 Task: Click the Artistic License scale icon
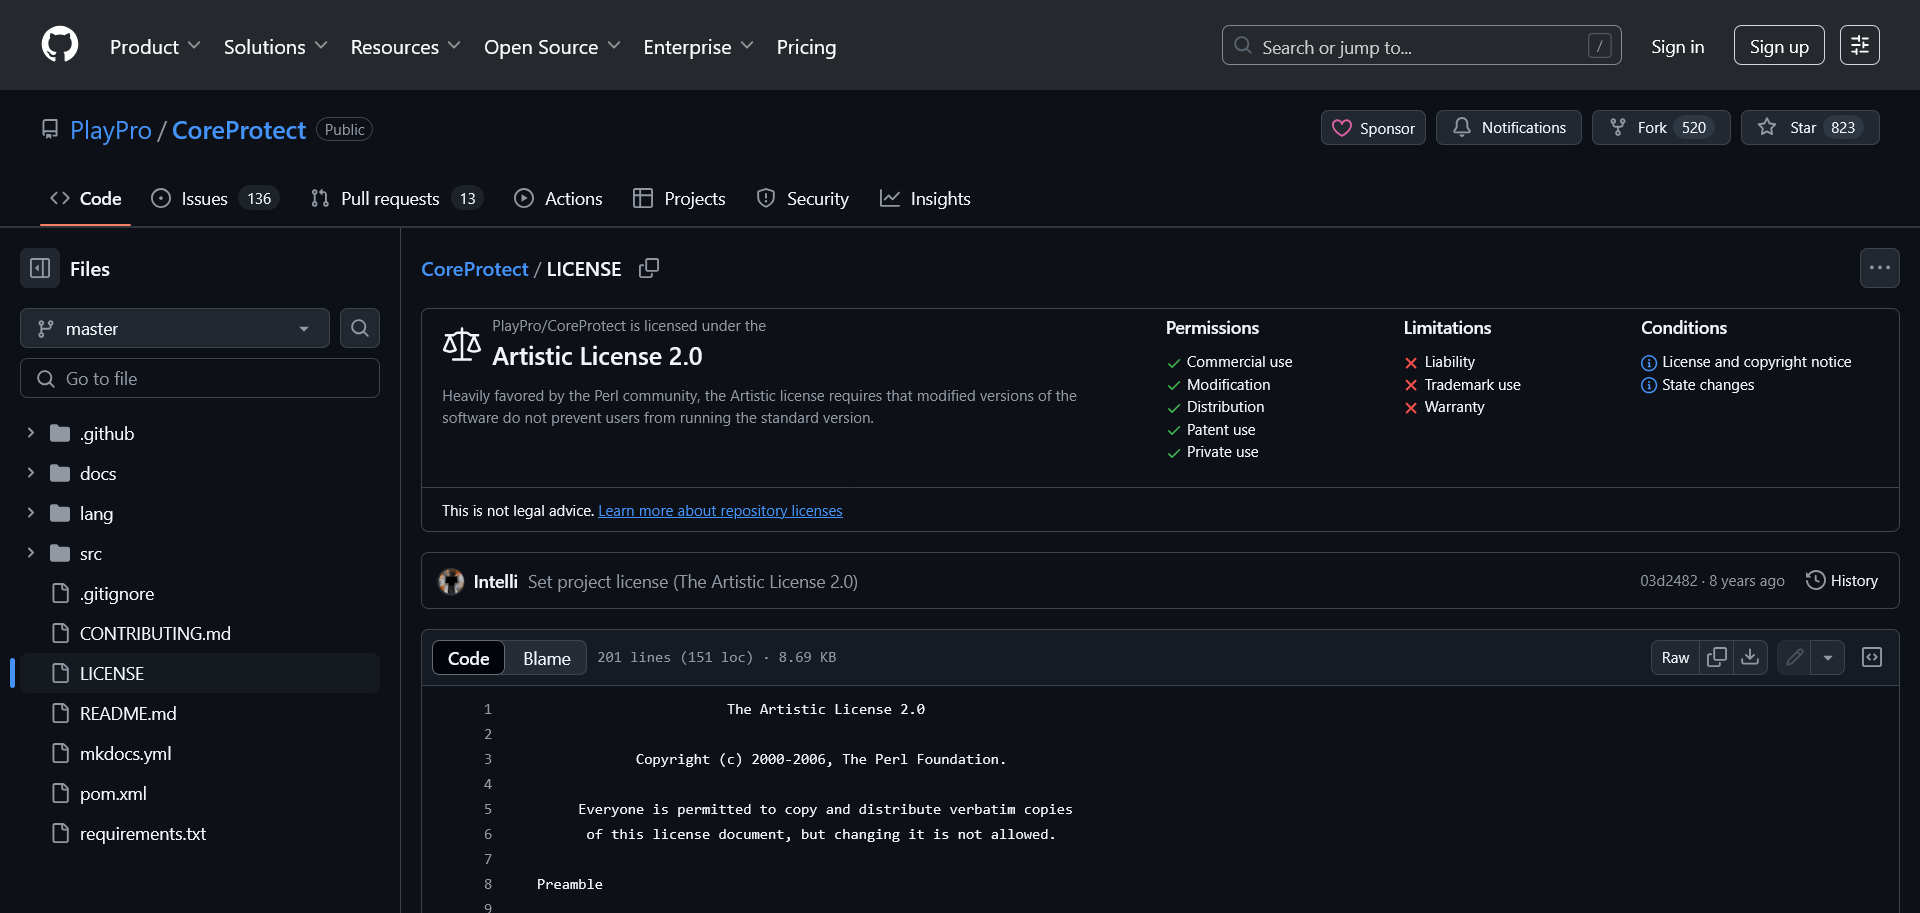coord(461,345)
